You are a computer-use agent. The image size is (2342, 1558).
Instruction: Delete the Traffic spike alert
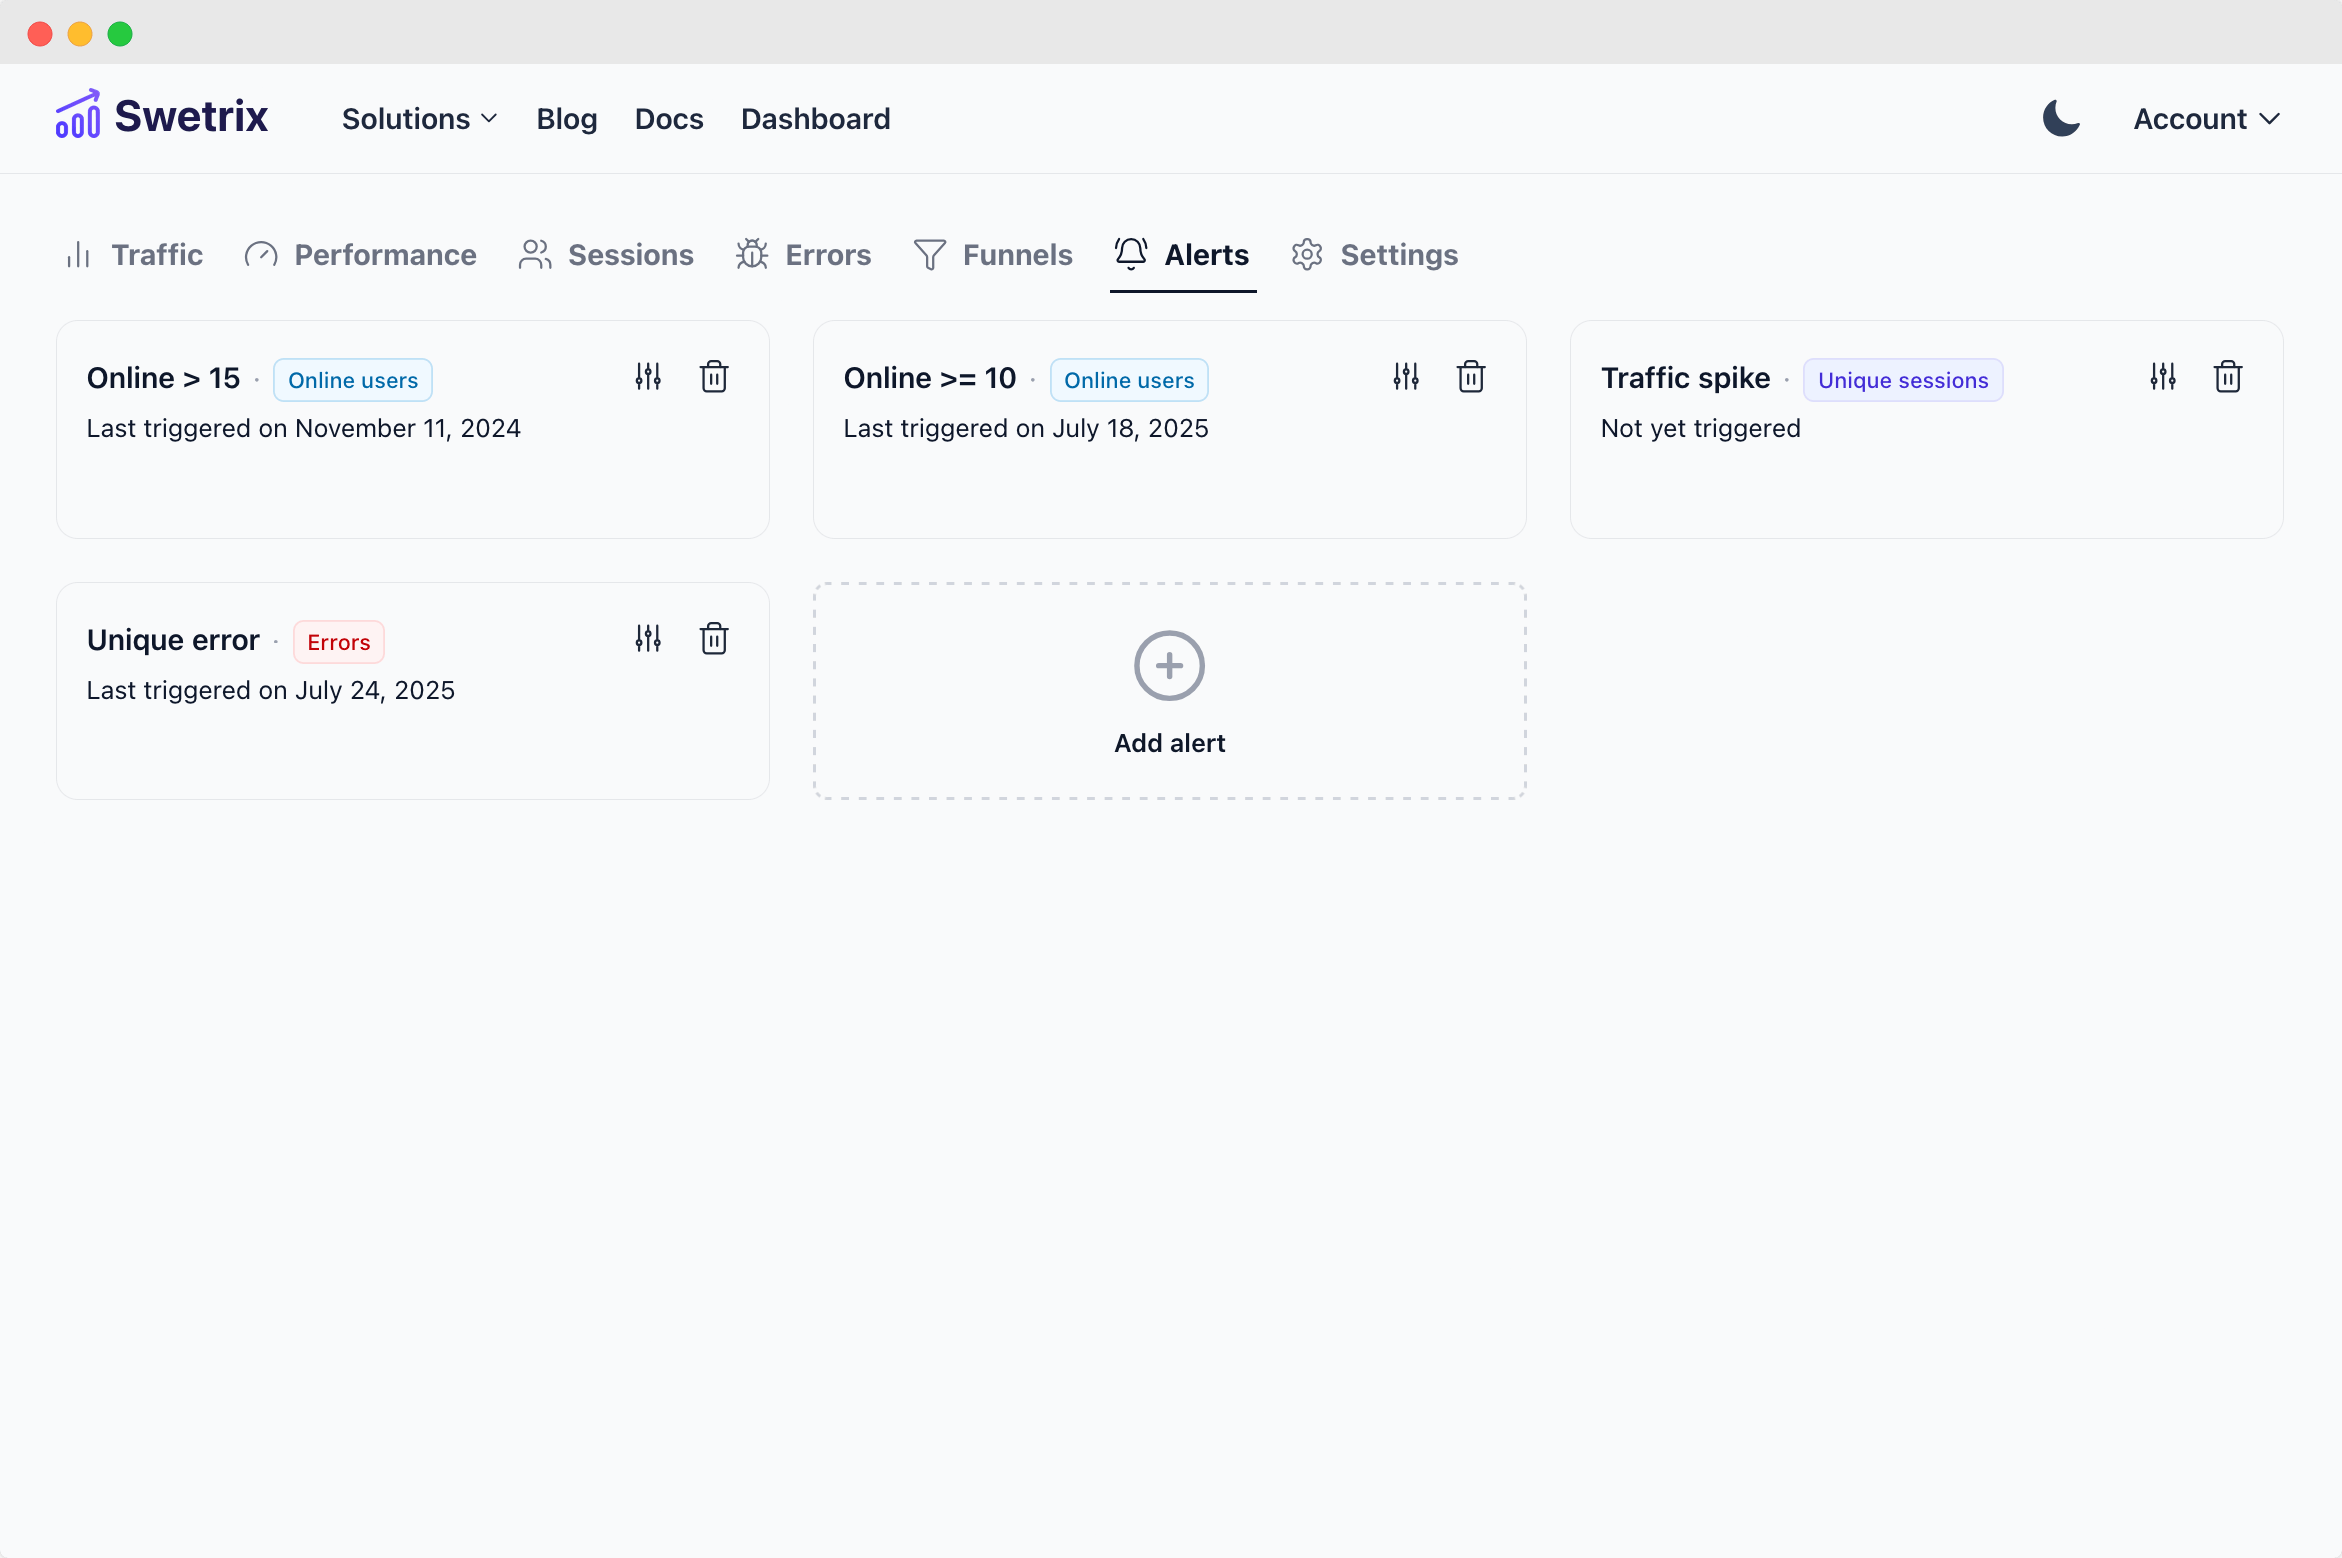click(2228, 377)
